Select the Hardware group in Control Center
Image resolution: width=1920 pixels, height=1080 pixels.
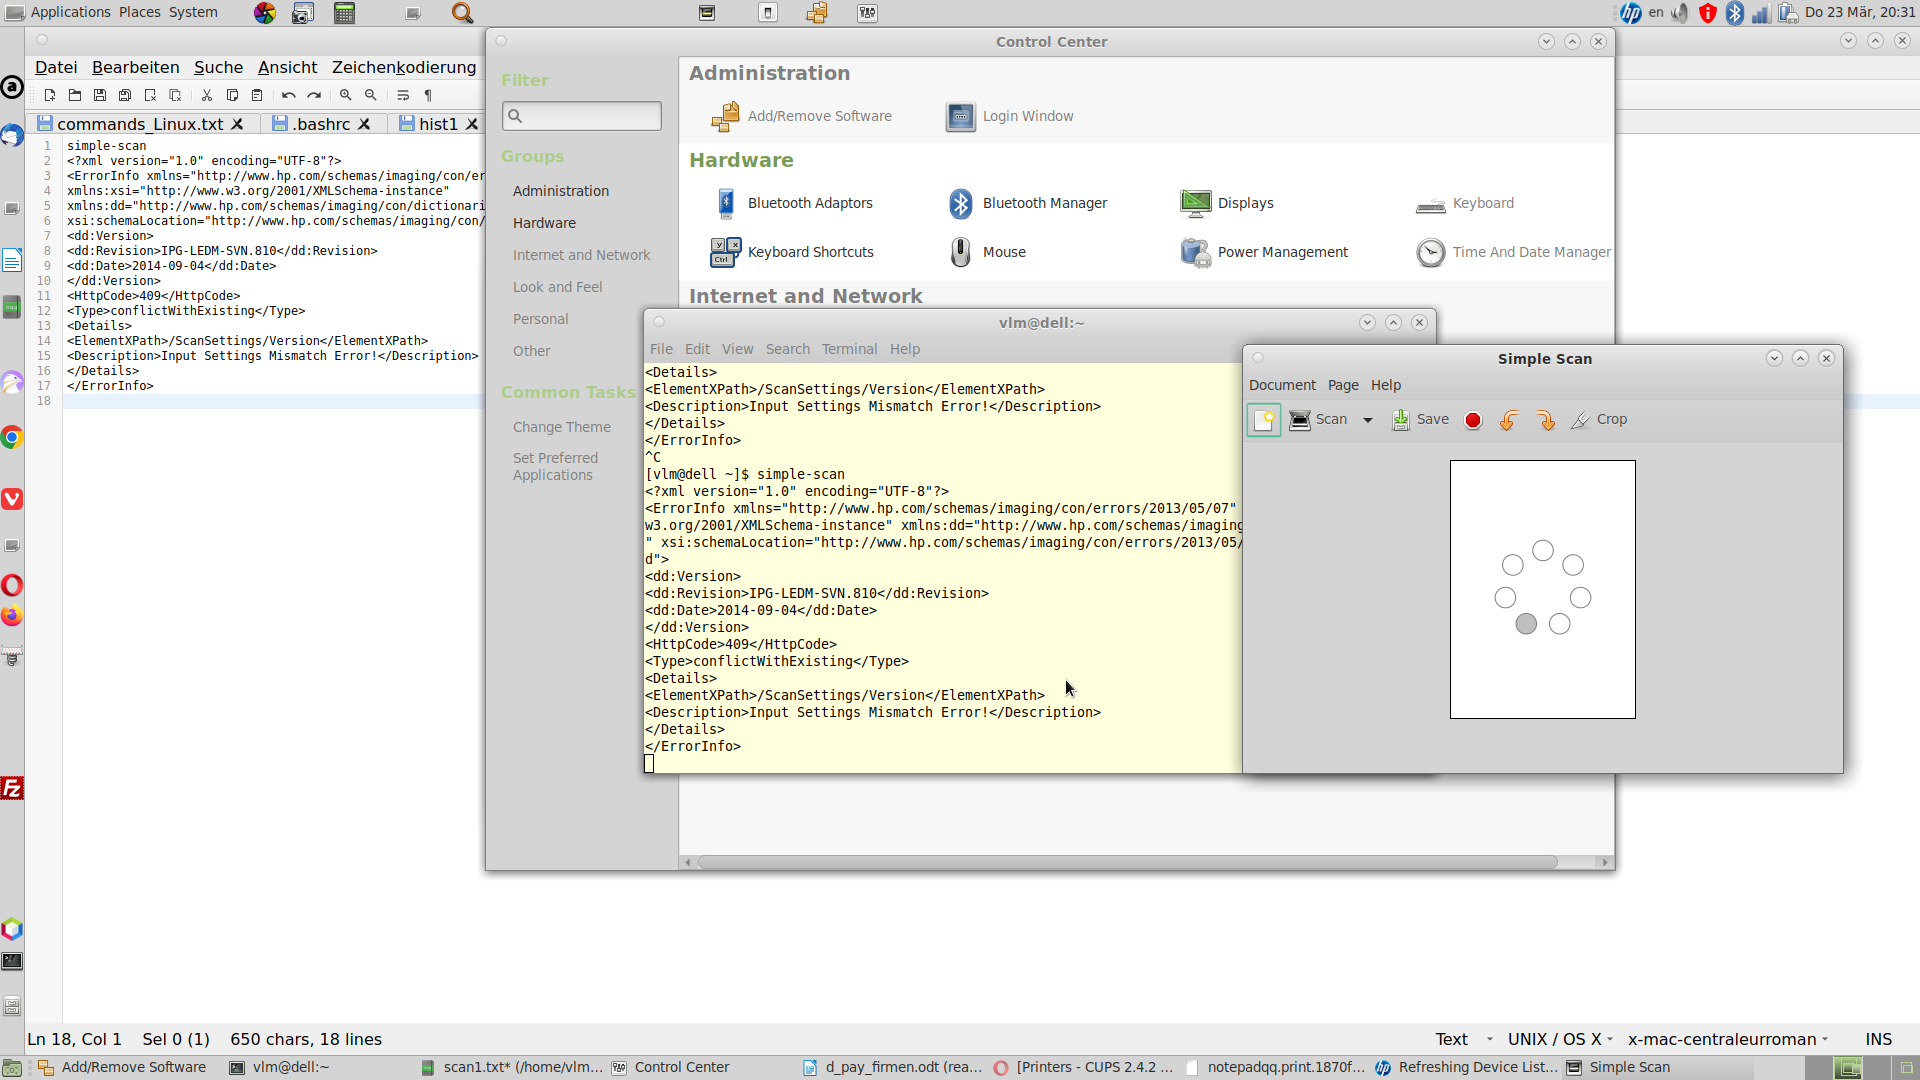pyautogui.click(x=544, y=223)
